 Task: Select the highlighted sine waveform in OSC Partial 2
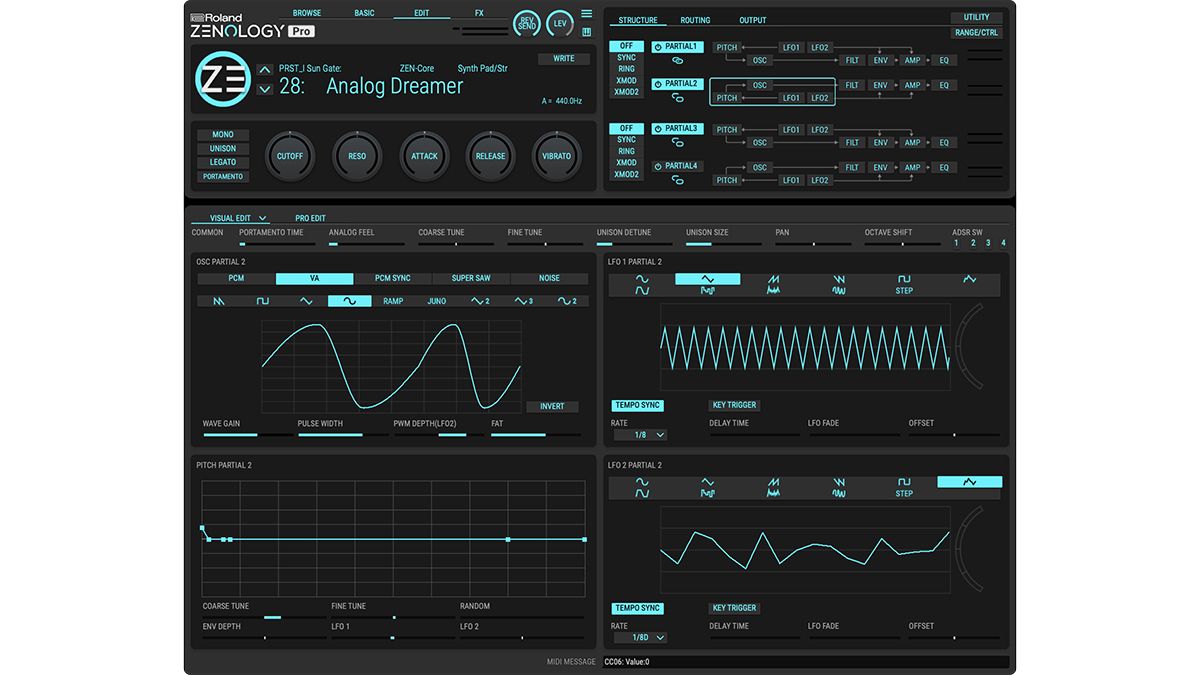click(349, 301)
